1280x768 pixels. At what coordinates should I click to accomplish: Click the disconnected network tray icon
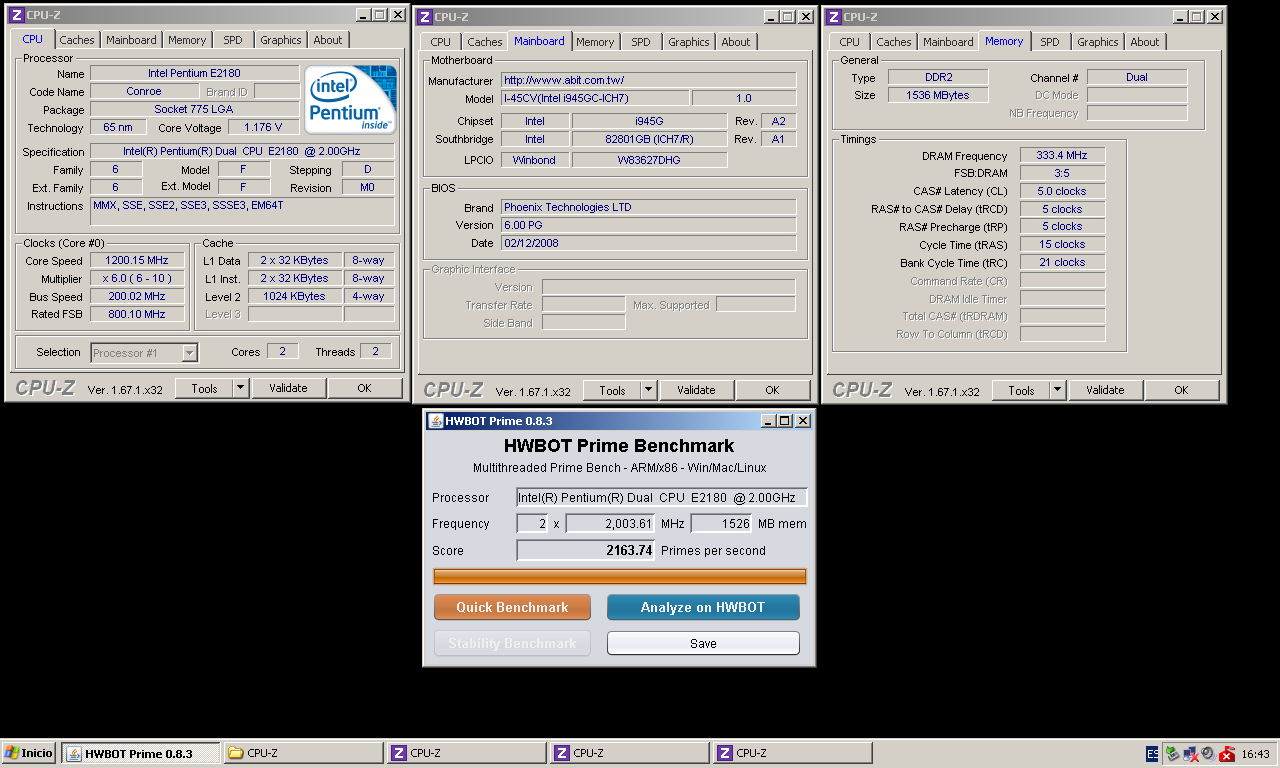[x=1190, y=754]
